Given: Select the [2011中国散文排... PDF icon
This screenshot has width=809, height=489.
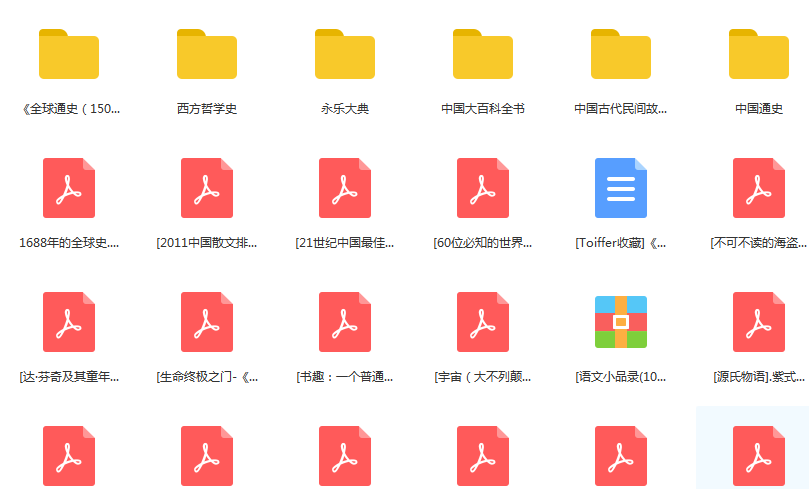Looking at the screenshot, I should pyautogui.click(x=207, y=188).
